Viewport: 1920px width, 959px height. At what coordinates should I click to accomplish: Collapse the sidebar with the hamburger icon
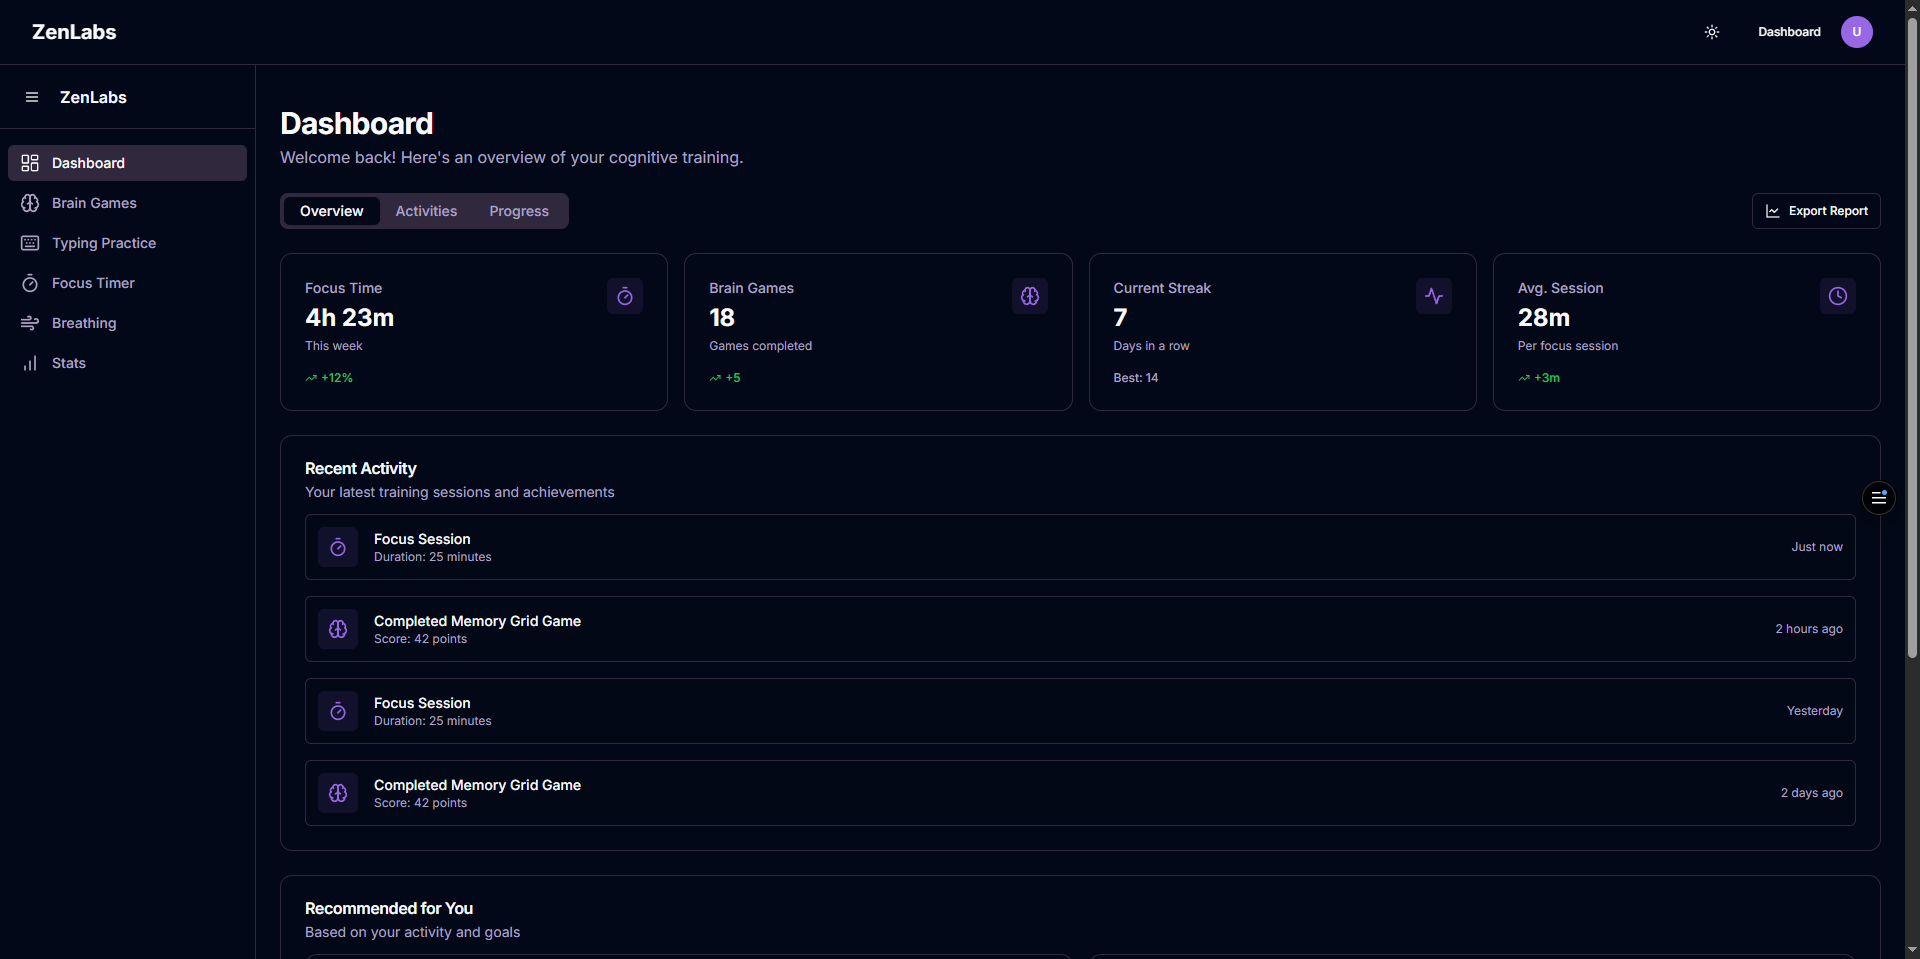32,97
